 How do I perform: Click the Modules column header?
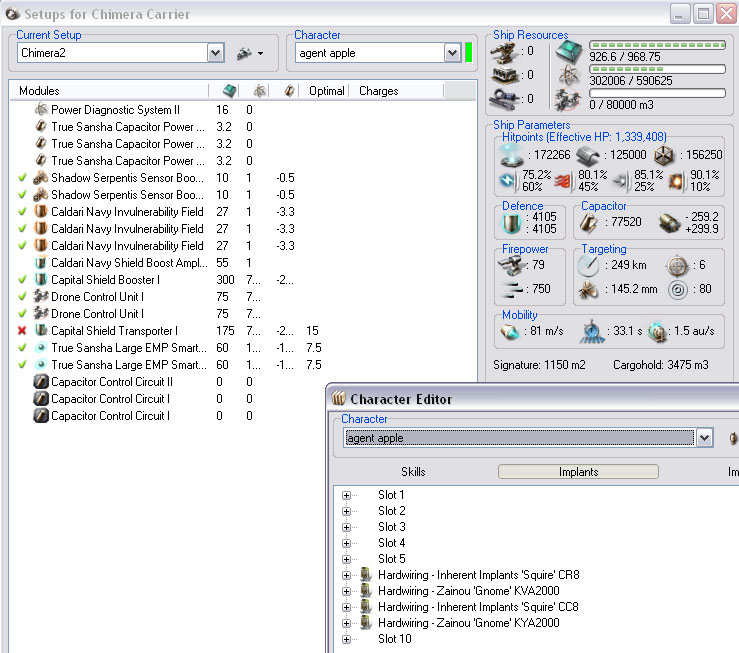[109, 90]
